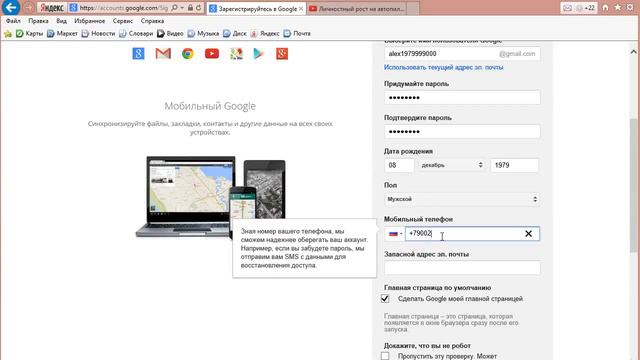The width and height of the screenshot is (640, 360).
Task: Open the Музыка bookmark
Action: tap(203, 33)
